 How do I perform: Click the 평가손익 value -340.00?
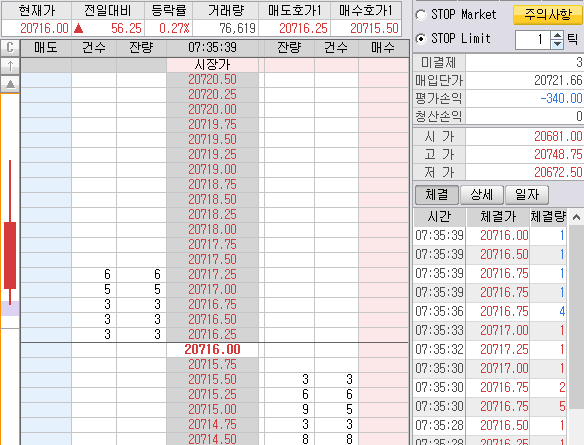click(561, 98)
